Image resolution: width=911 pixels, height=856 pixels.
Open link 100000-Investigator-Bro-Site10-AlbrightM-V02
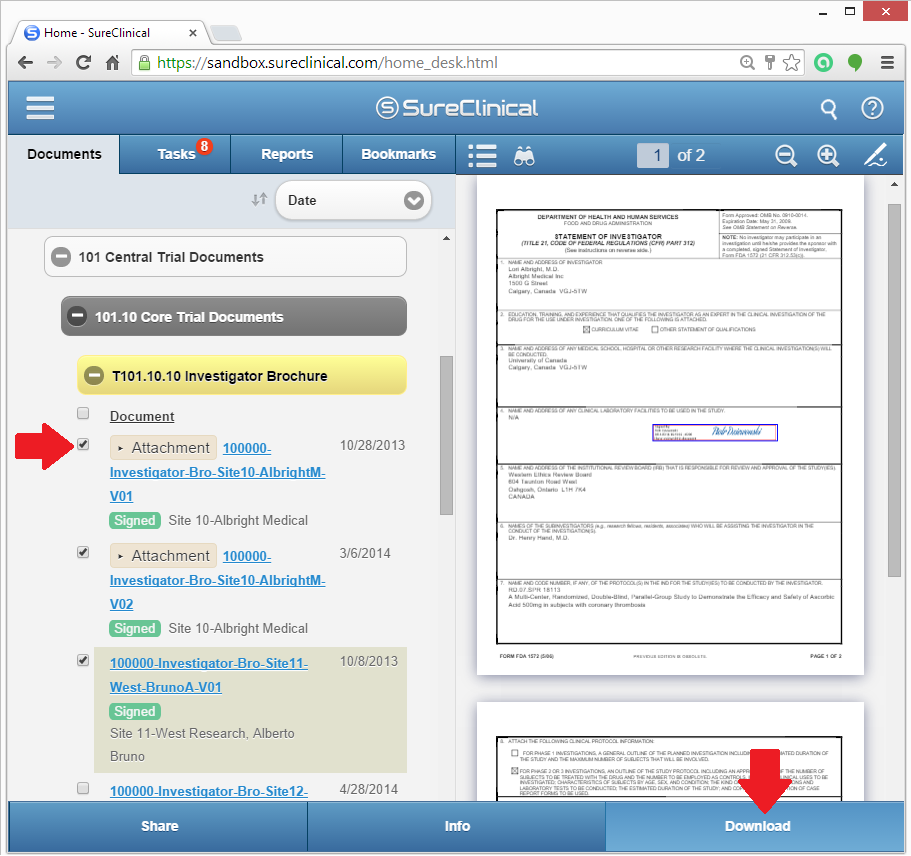217,580
